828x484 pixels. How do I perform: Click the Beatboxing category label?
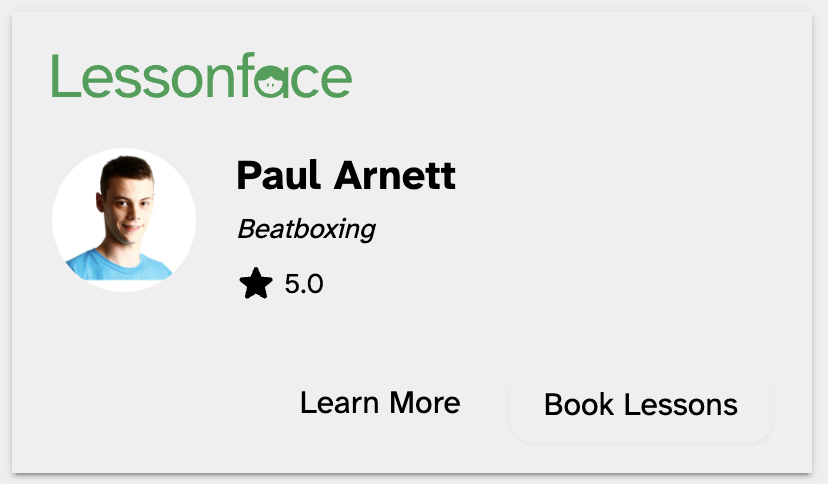click(x=306, y=229)
